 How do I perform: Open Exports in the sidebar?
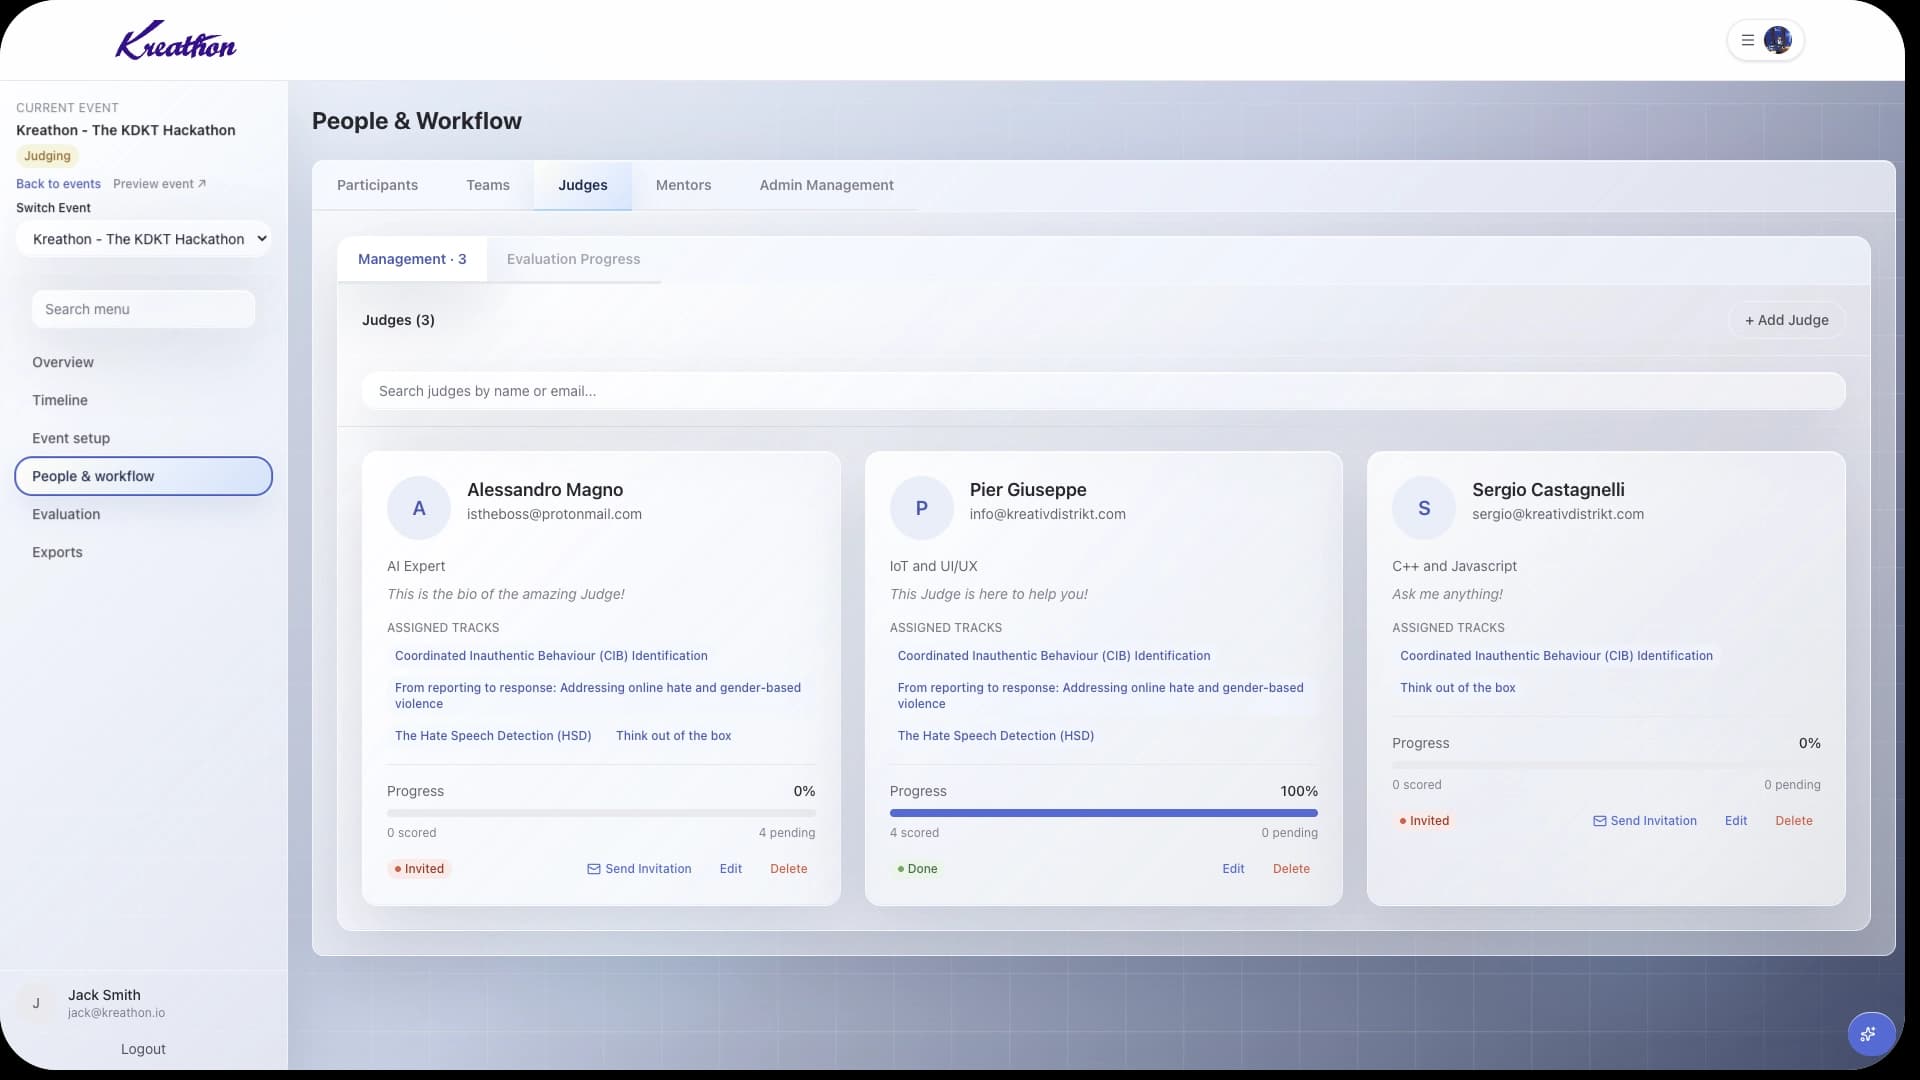(143, 552)
